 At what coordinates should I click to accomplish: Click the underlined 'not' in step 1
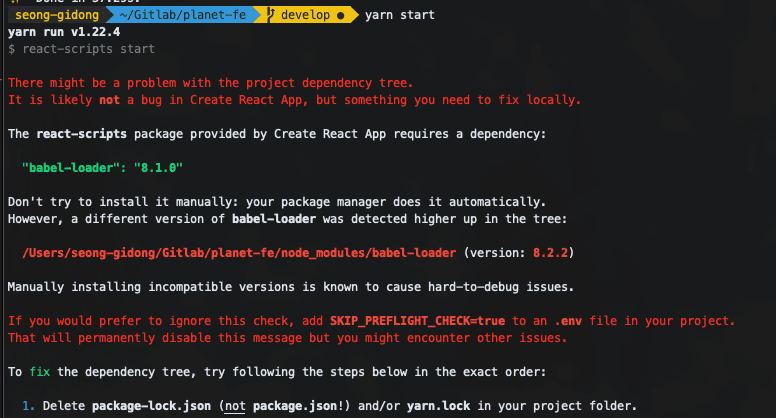[235, 406]
